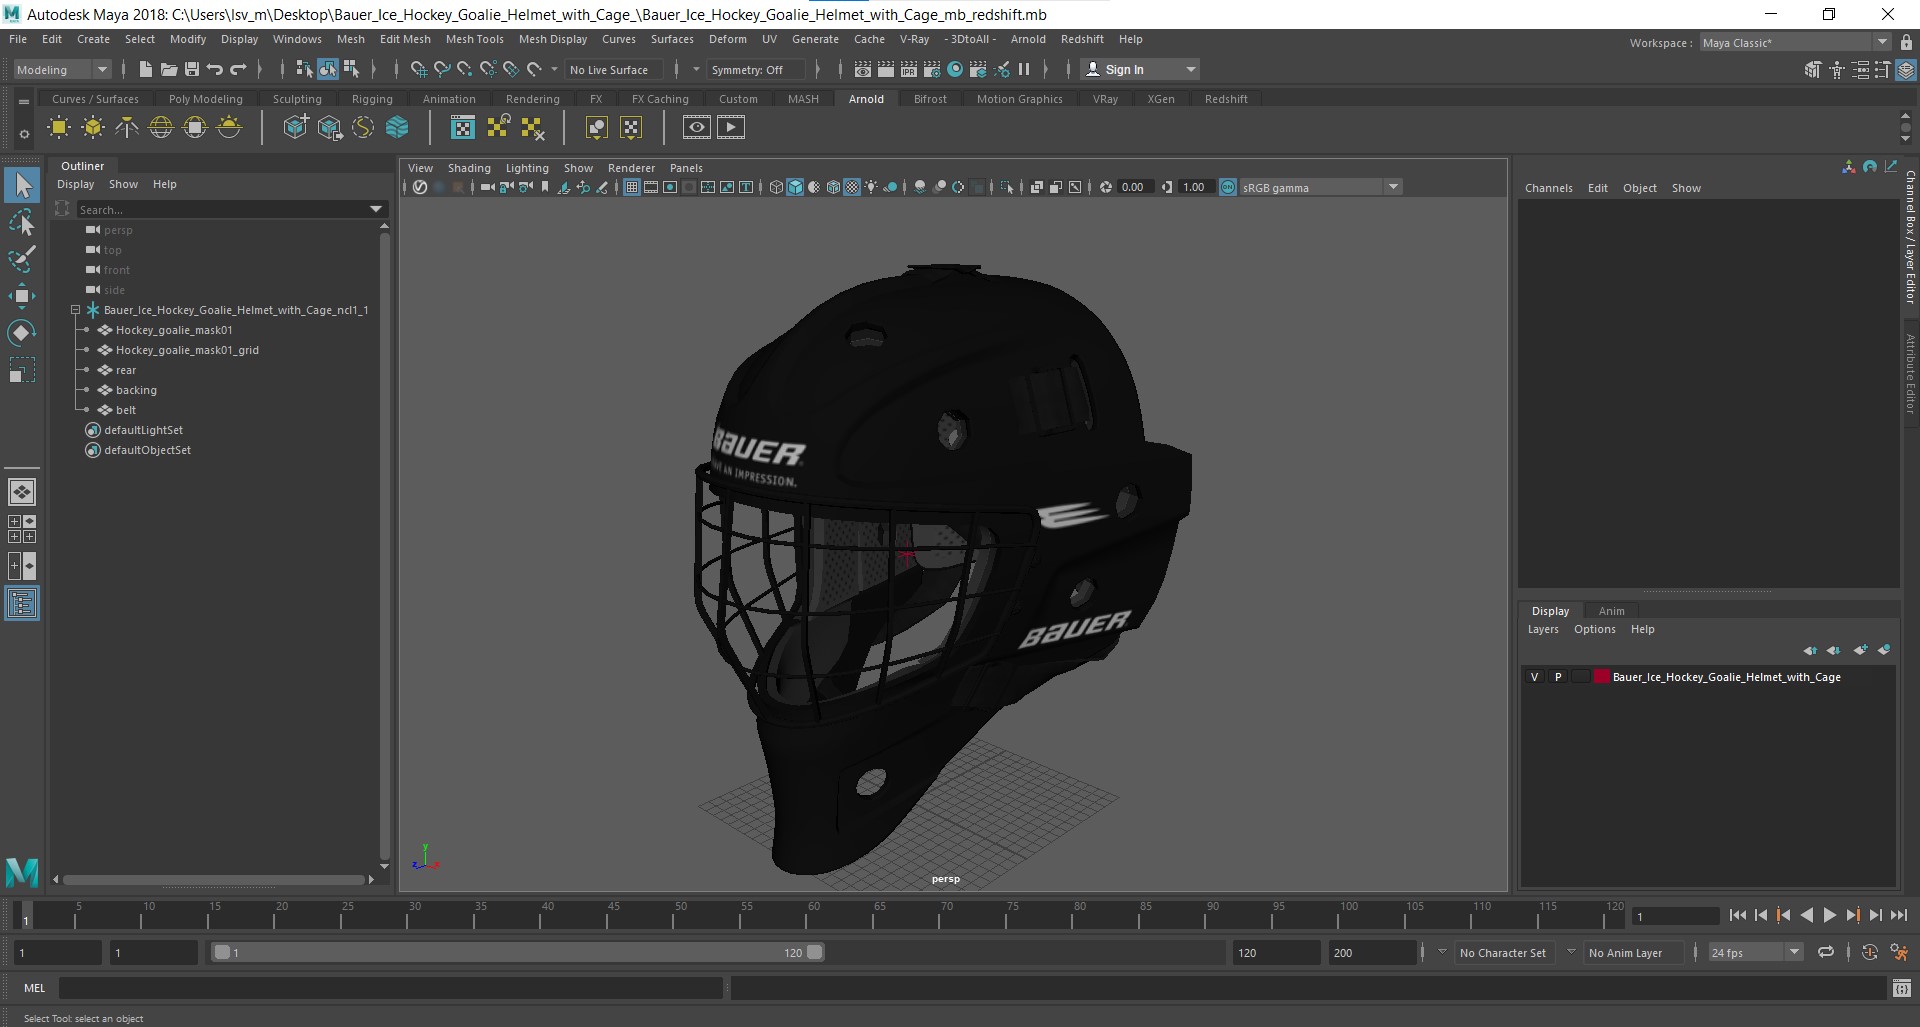Create an Arnold area light from shelf

click(59, 127)
